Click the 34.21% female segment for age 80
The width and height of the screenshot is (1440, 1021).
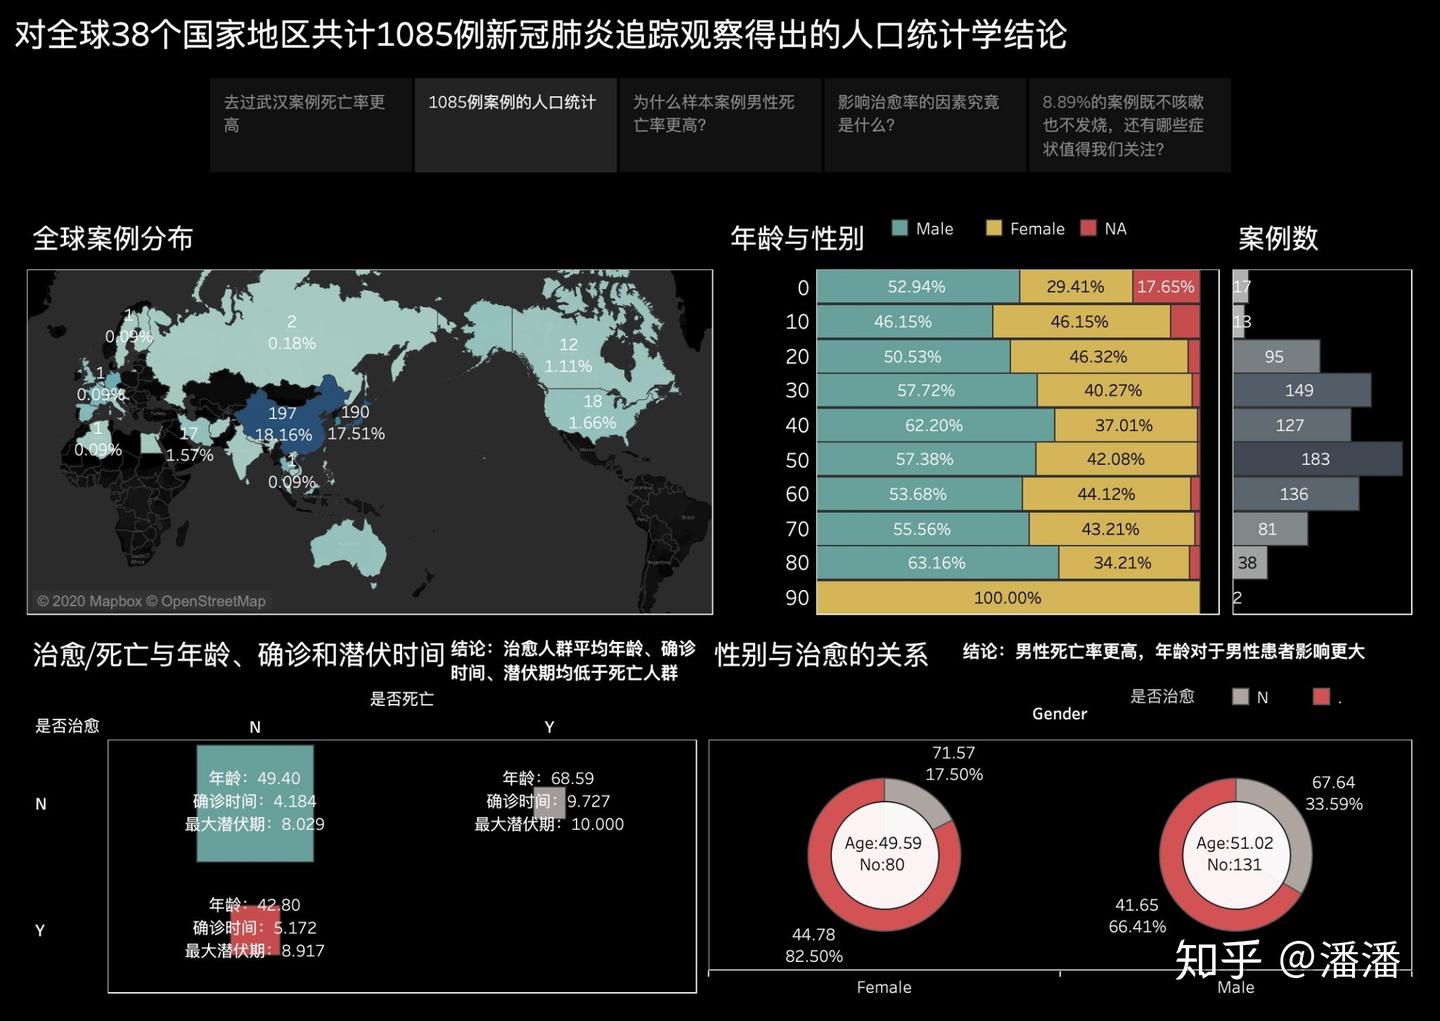tap(1124, 563)
